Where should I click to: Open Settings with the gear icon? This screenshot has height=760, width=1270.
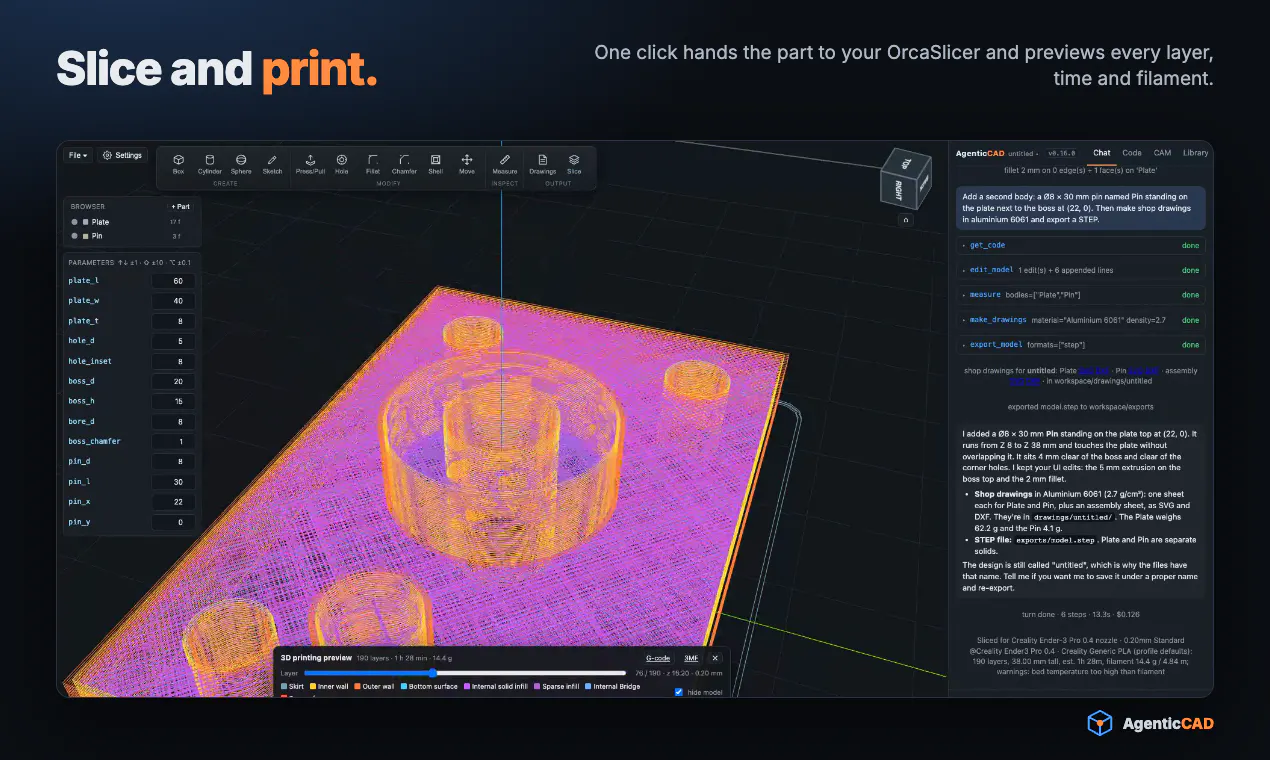pos(123,155)
